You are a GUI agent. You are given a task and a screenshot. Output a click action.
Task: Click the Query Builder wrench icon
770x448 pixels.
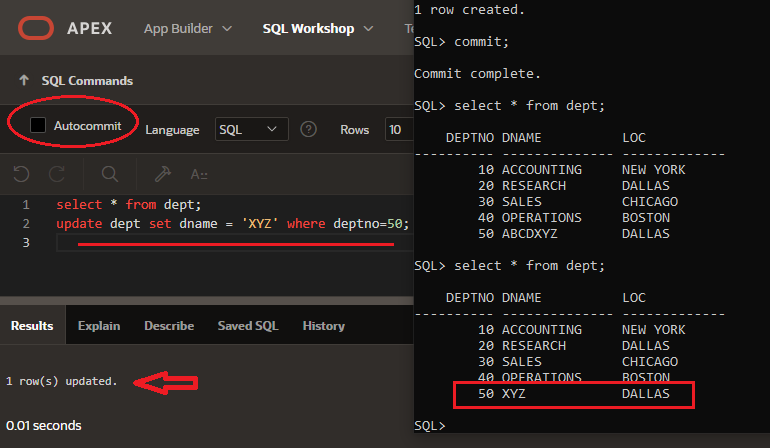[x=159, y=174]
